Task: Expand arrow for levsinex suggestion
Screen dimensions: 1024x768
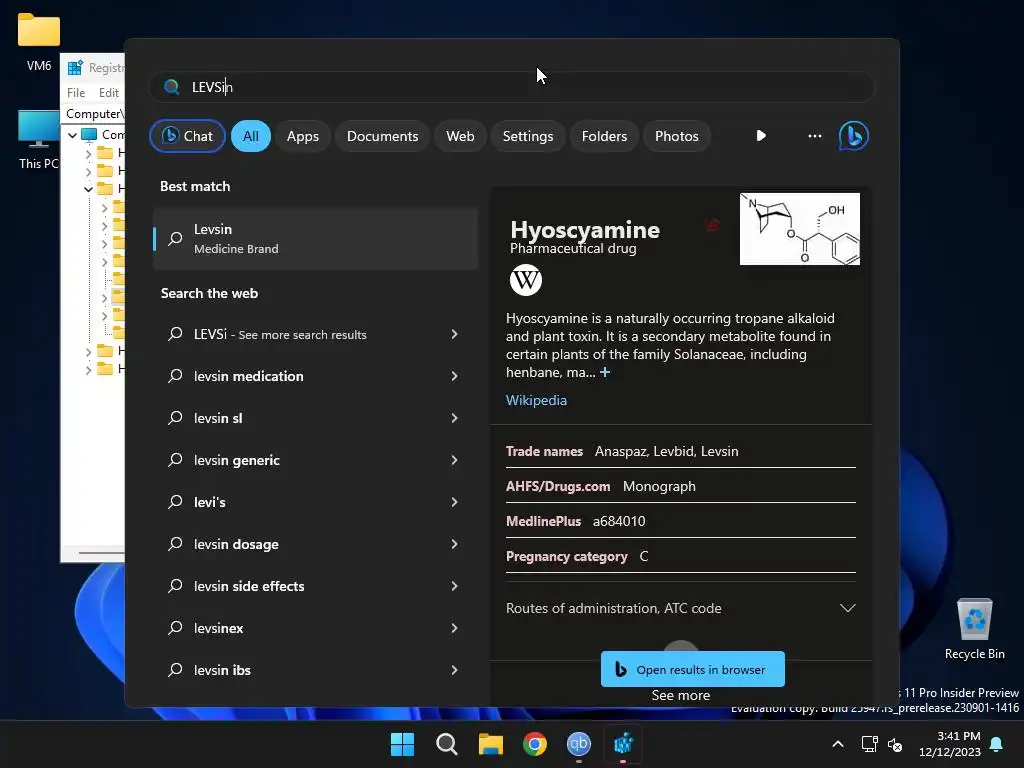Action: pos(455,628)
